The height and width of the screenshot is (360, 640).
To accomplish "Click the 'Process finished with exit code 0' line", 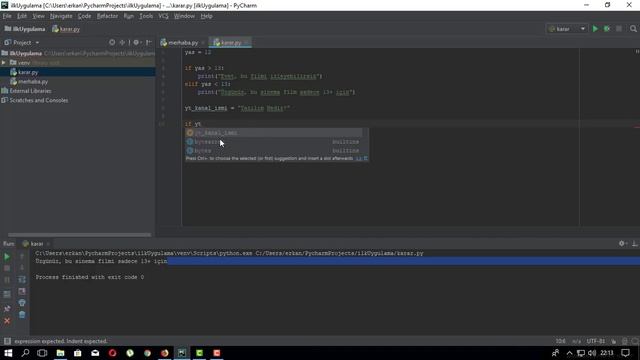I will tap(90, 277).
